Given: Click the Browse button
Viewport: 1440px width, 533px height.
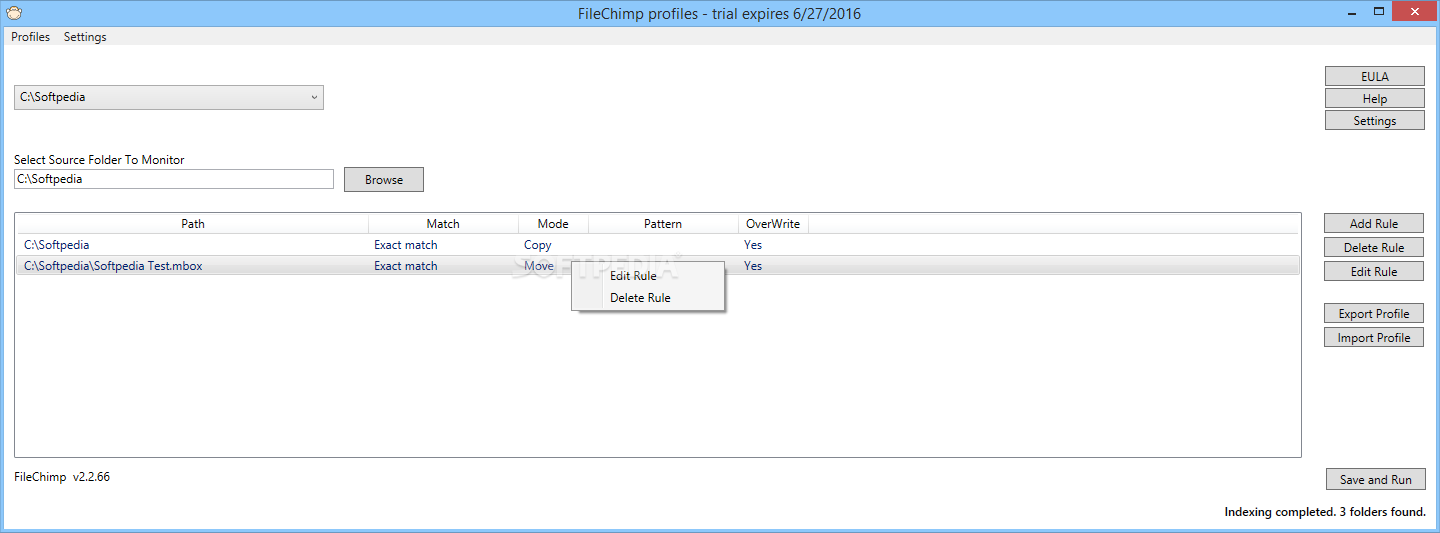Looking at the screenshot, I should [384, 180].
